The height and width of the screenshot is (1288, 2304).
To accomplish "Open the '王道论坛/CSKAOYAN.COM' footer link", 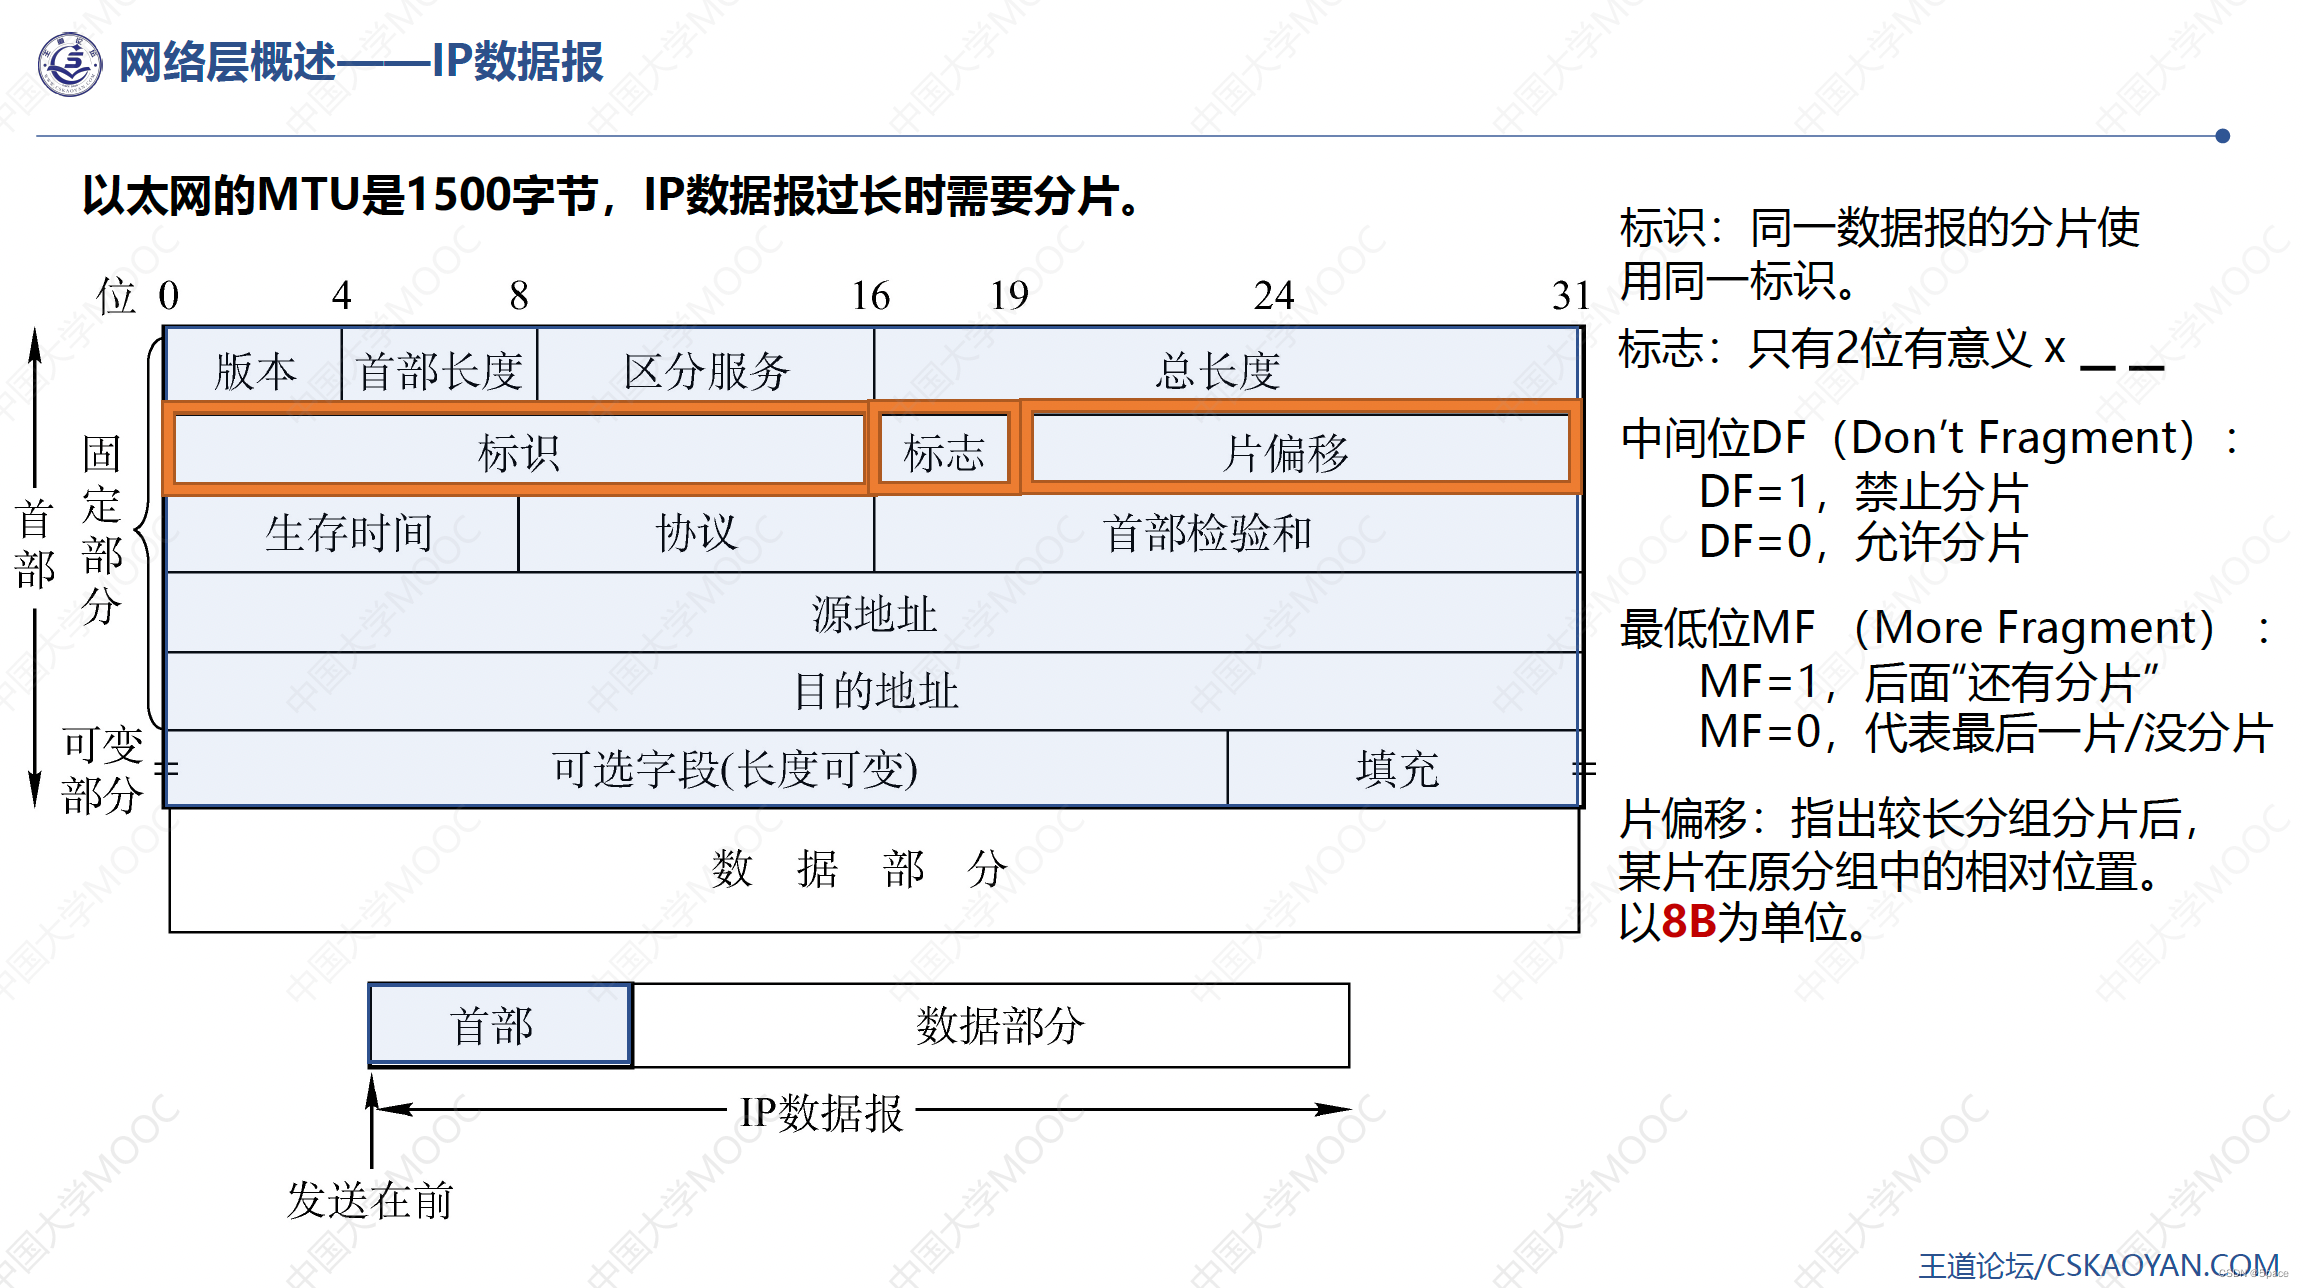I will click(2098, 1266).
